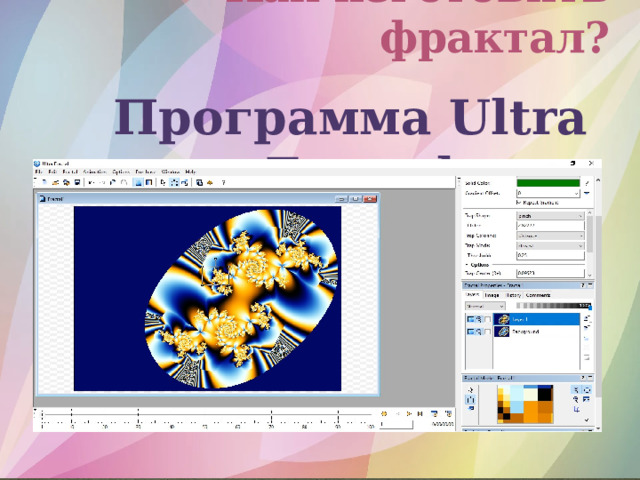This screenshot has height=480, width=640.
Task: Open the layer merge mode dropdown
Action: click(485, 306)
